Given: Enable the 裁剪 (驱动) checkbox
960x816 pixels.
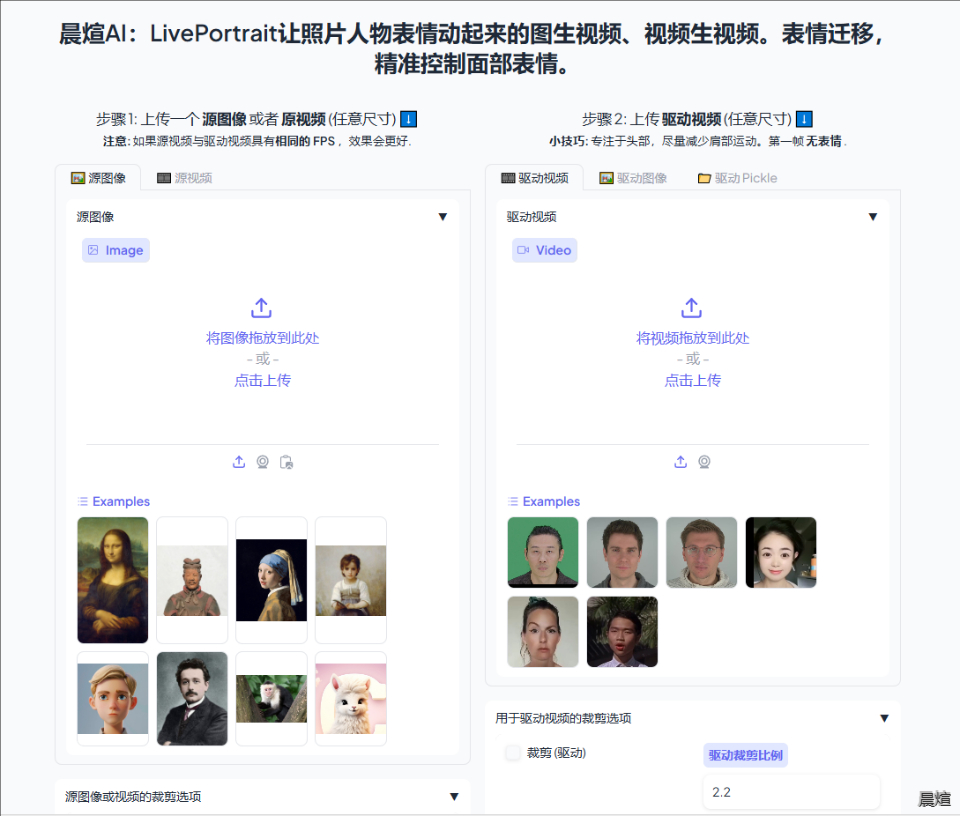Looking at the screenshot, I should click(x=513, y=753).
